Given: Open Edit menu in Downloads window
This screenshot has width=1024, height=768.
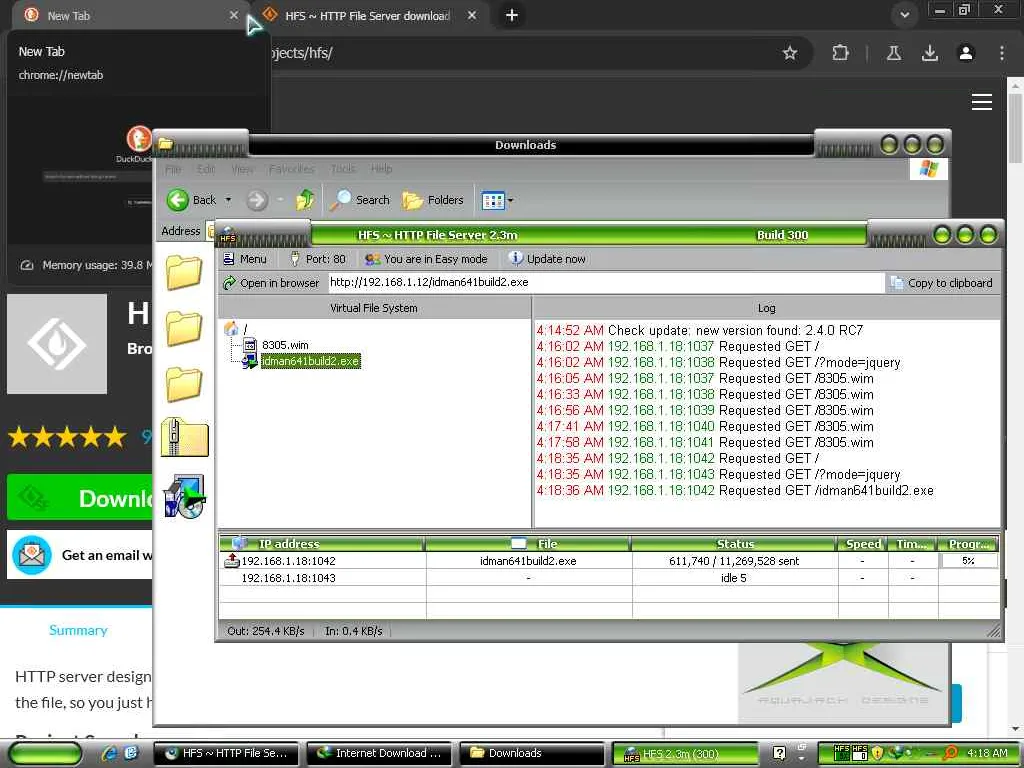Looking at the screenshot, I should coord(206,169).
